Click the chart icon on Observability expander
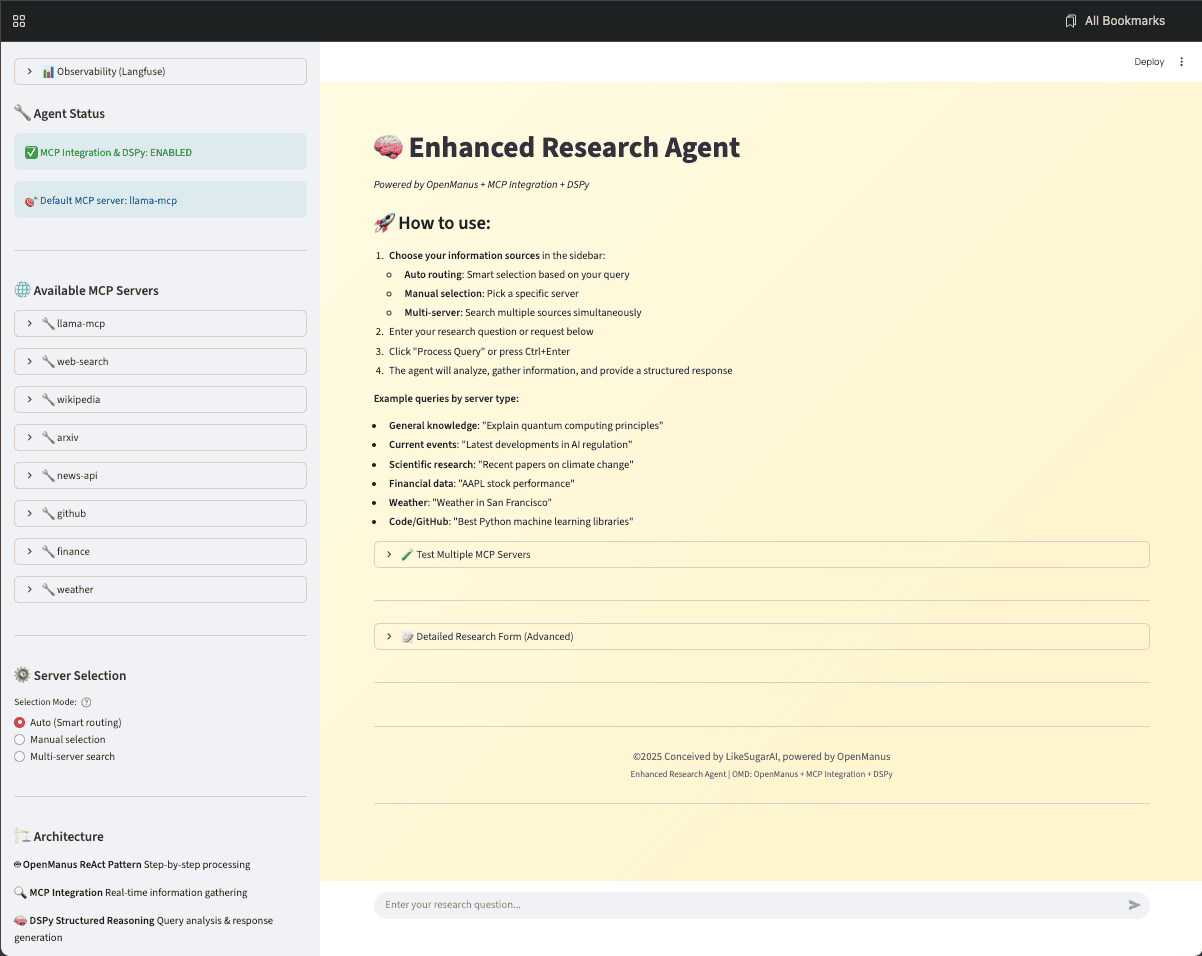 click(48, 71)
